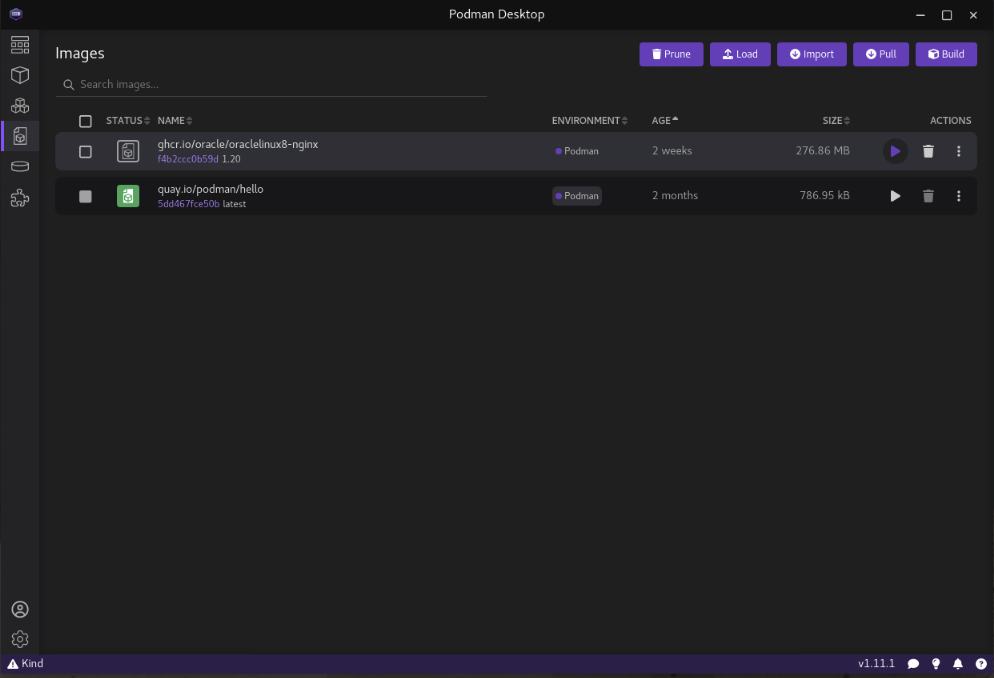Screen dimensions: 994x678
Task: Toggle the select-all images checkbox
Action: click(85, 121)
